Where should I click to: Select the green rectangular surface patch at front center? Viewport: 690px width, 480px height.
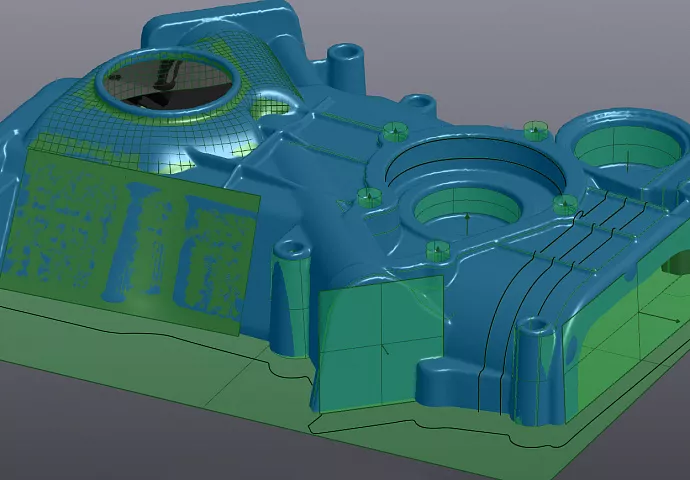380,345
